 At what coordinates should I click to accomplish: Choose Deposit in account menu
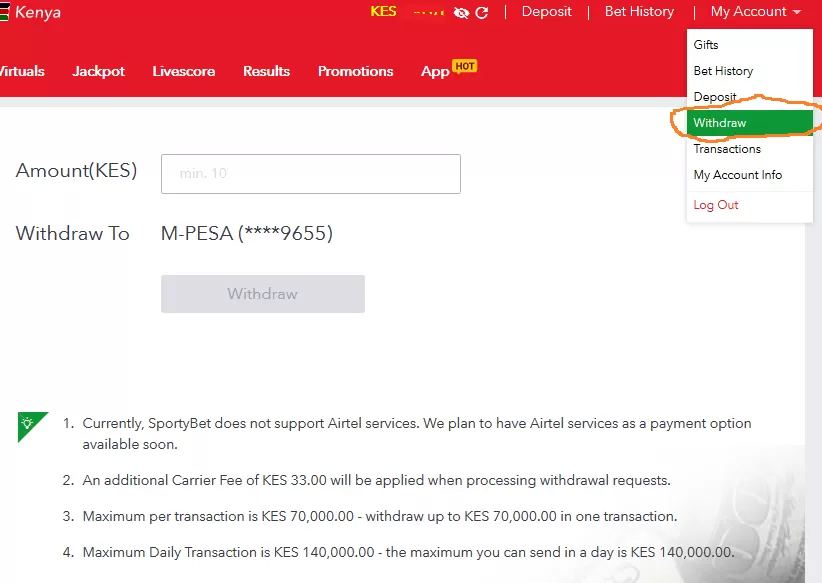(750, 96)
